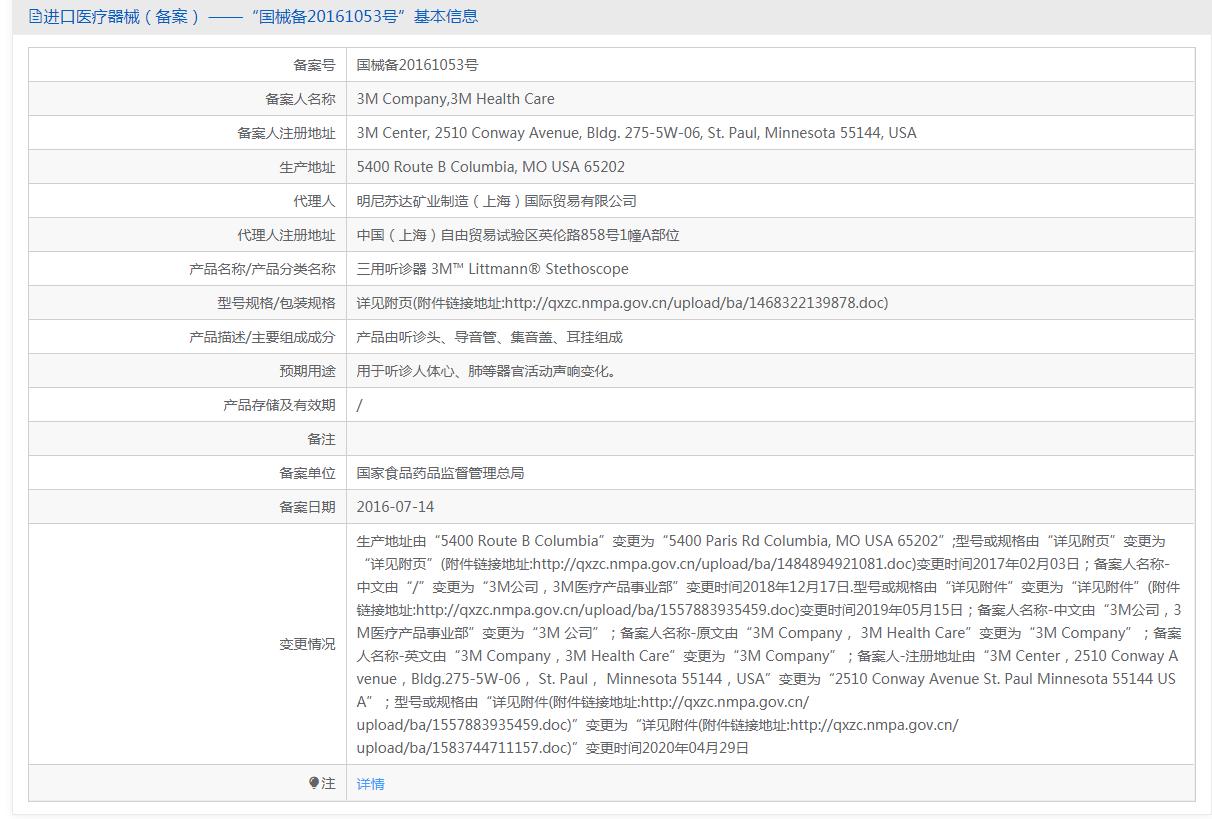Viewport: 1212px width, 819px height.
Task: Select the 变更情况 label
Action: 307,644
